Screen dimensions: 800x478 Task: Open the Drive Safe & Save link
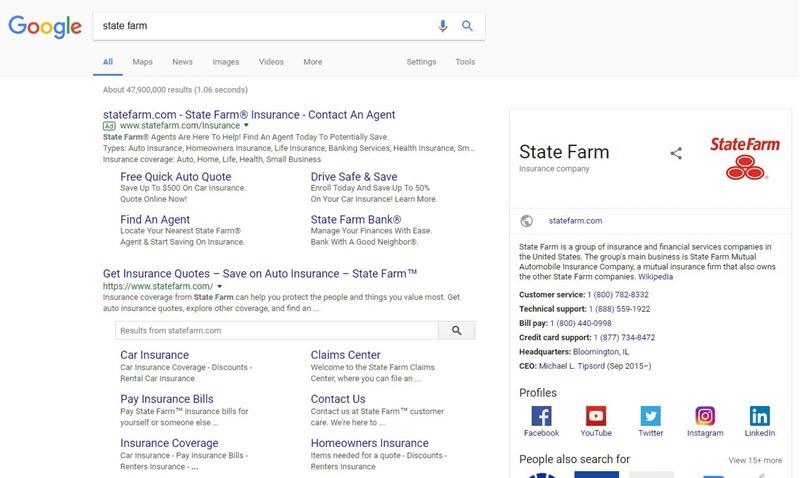(354, 177)
